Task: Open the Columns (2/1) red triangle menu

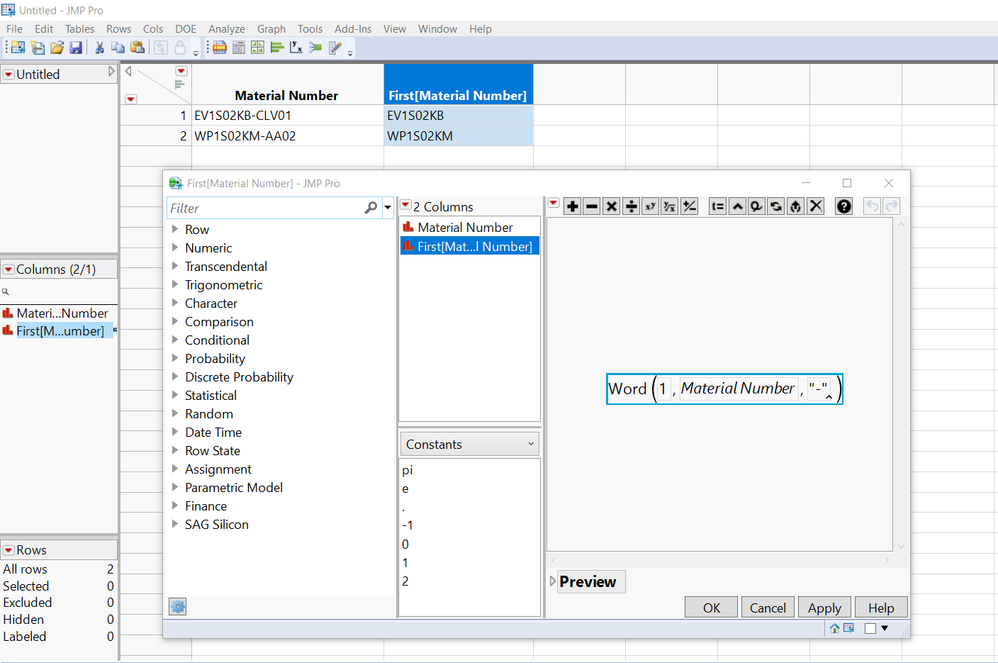Action: click(x=9, y=270)
